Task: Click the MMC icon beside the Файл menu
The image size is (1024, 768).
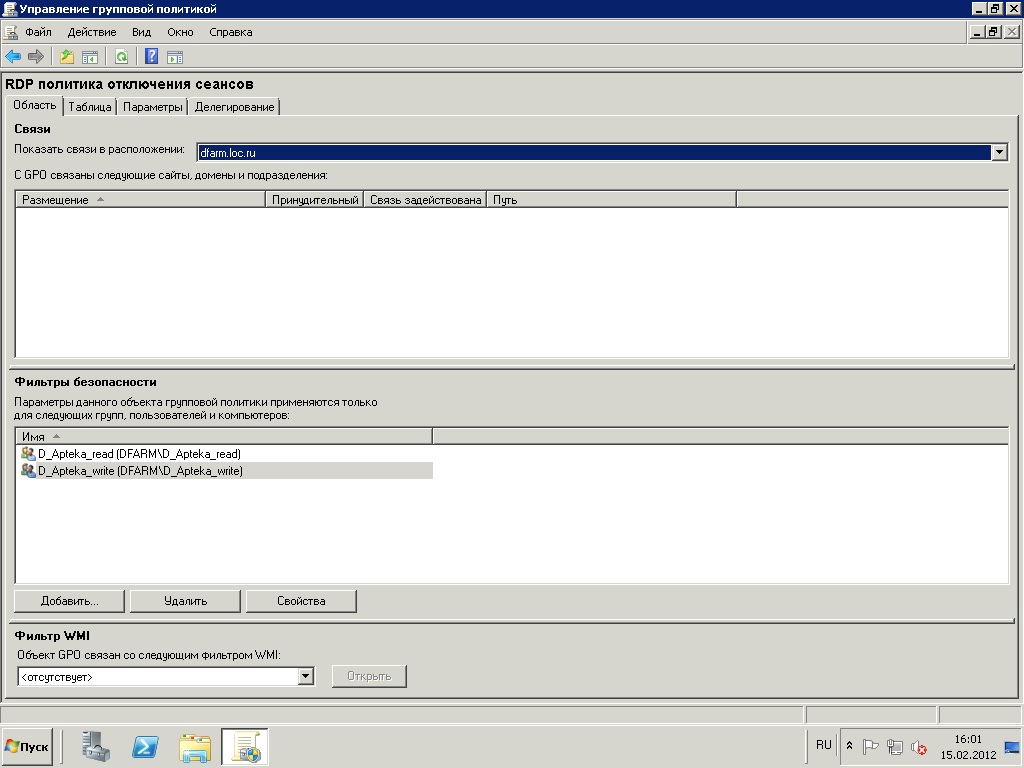Action: click(x=10, y=32)
